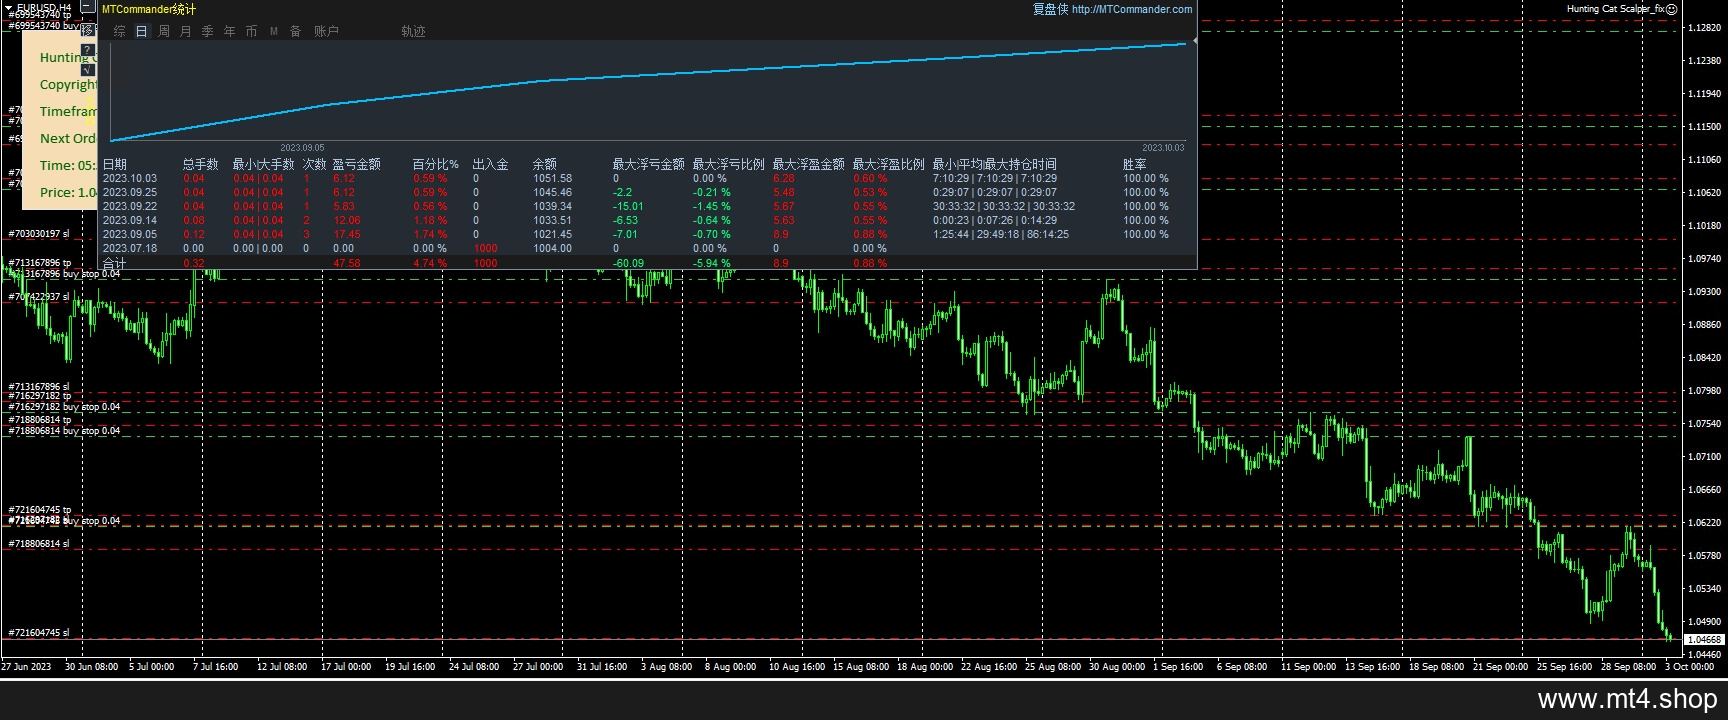Select the 币 currency tab
Screen dimensions: 1728x720
(251, 31)
